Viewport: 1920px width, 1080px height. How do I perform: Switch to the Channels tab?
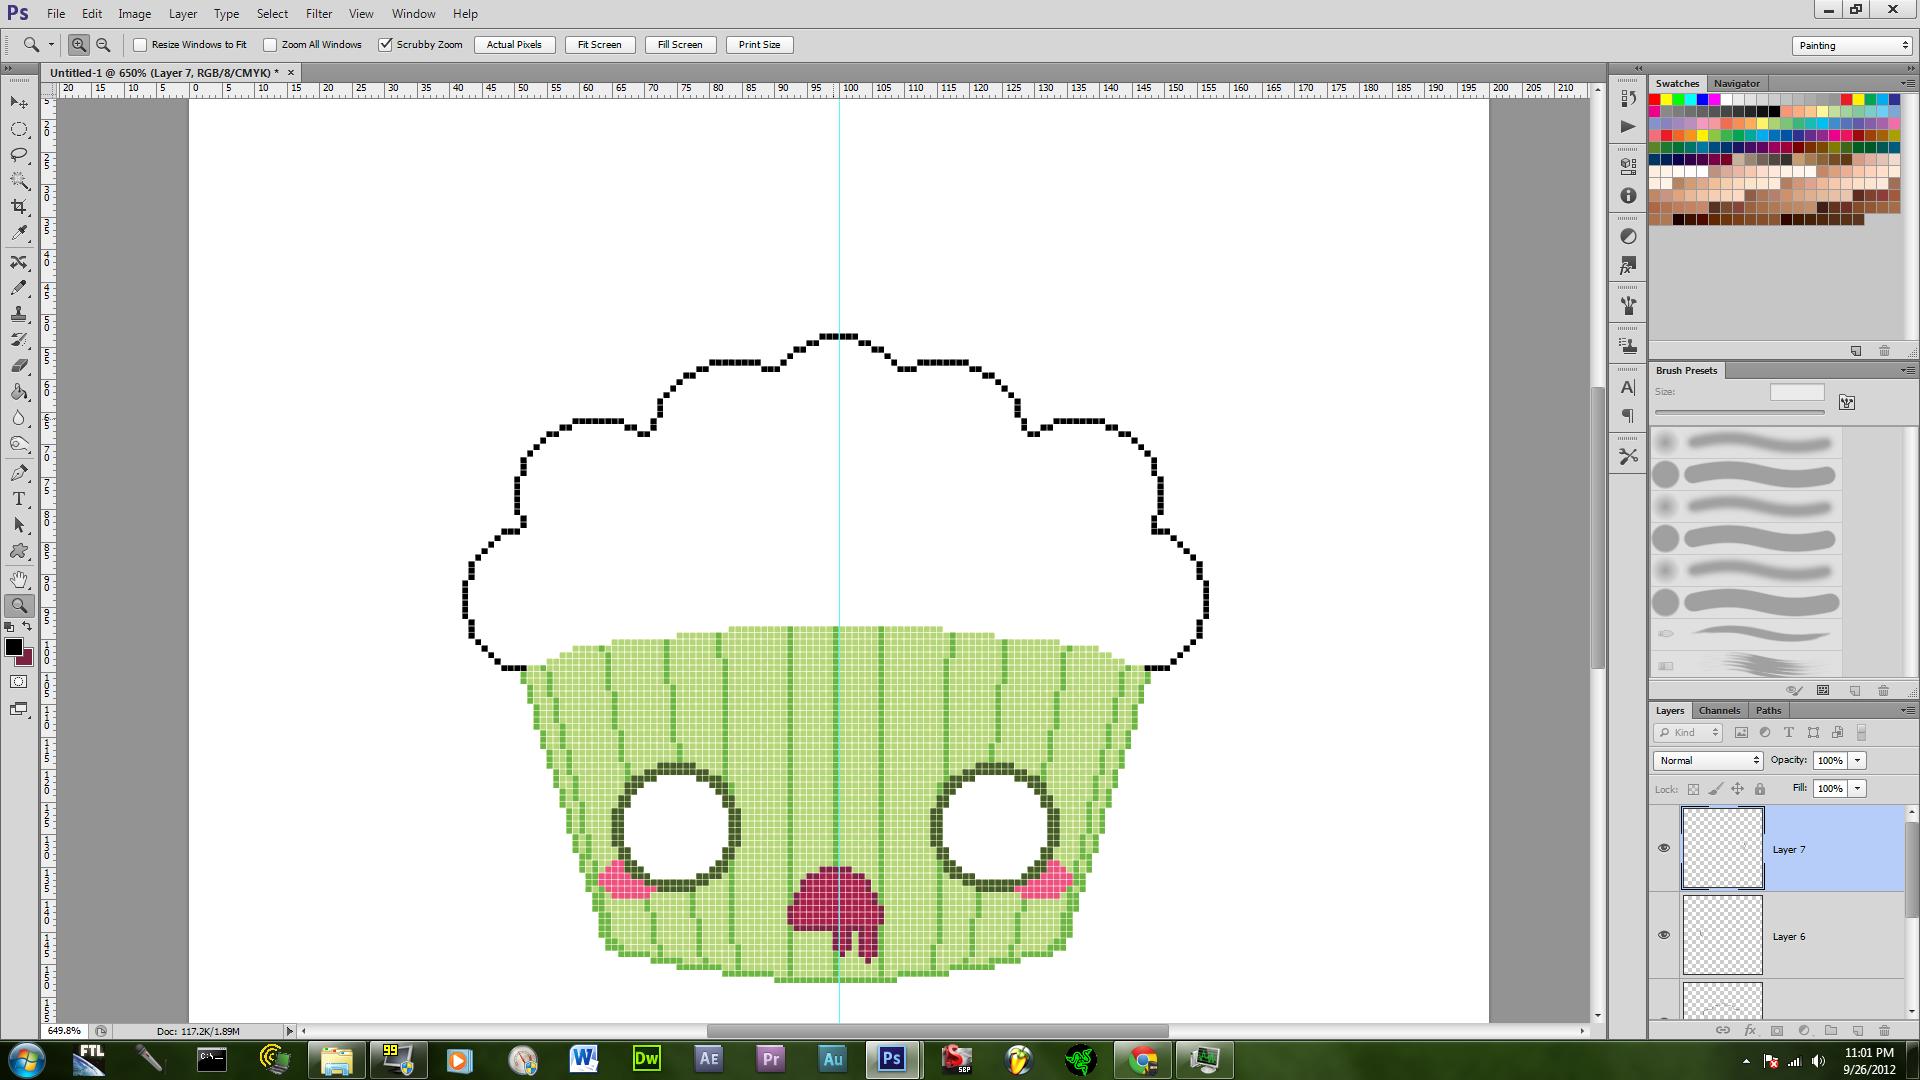click(1719, 710)
